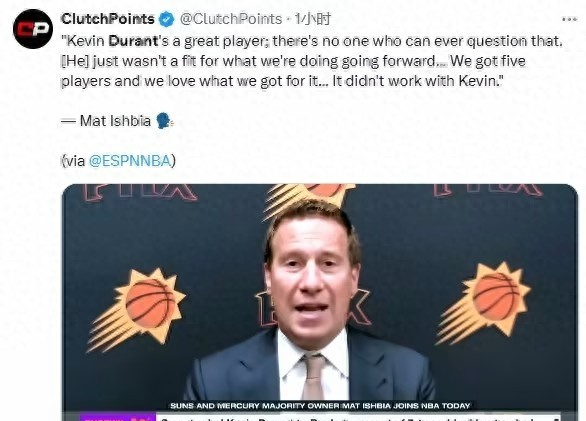Click the blue verified badge
The width and height of the screenshot is (586, 421).
point(167,19)
